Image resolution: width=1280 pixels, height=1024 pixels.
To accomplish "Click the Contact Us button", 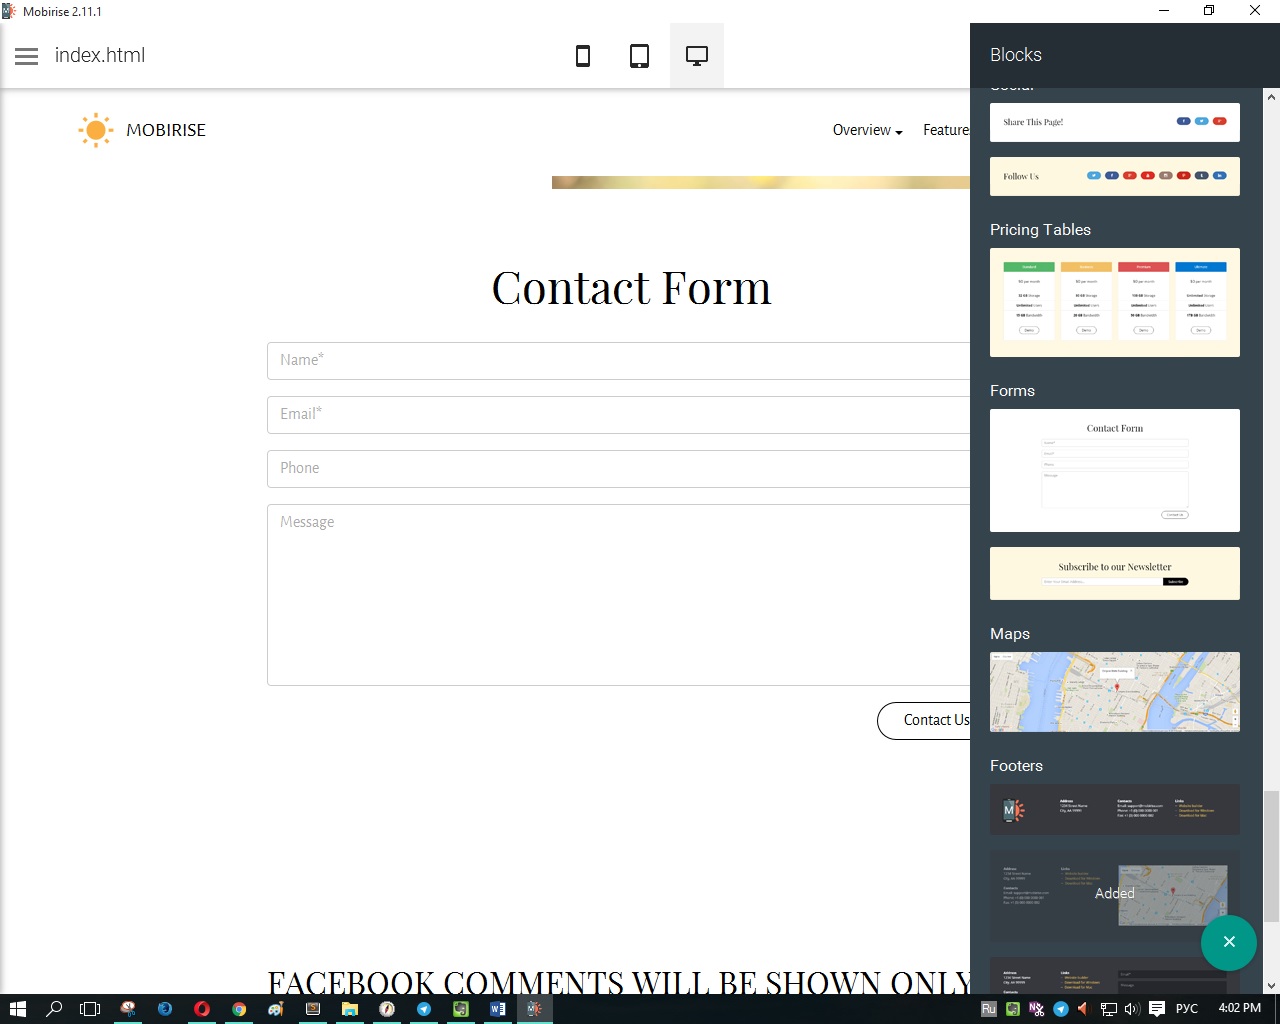I will (x=936, y=720).
